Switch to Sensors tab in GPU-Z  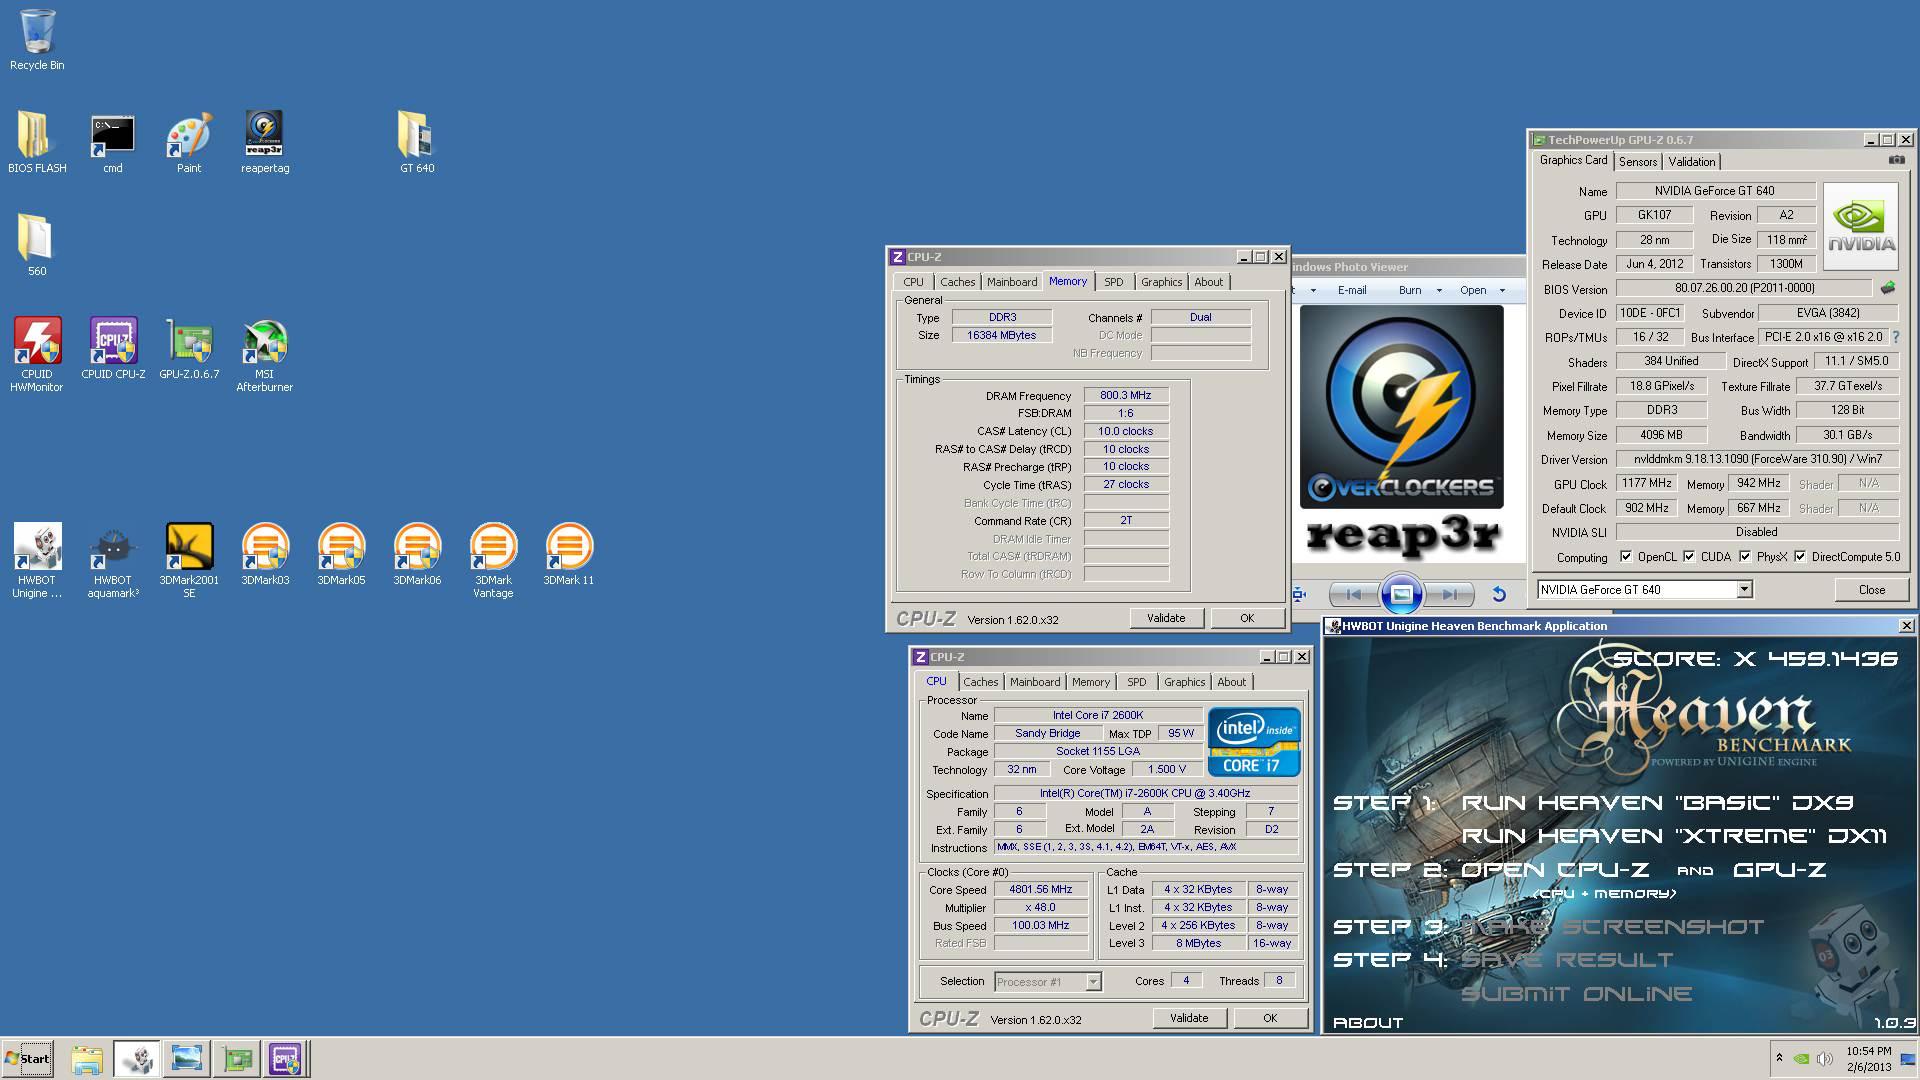[1638, 162]
